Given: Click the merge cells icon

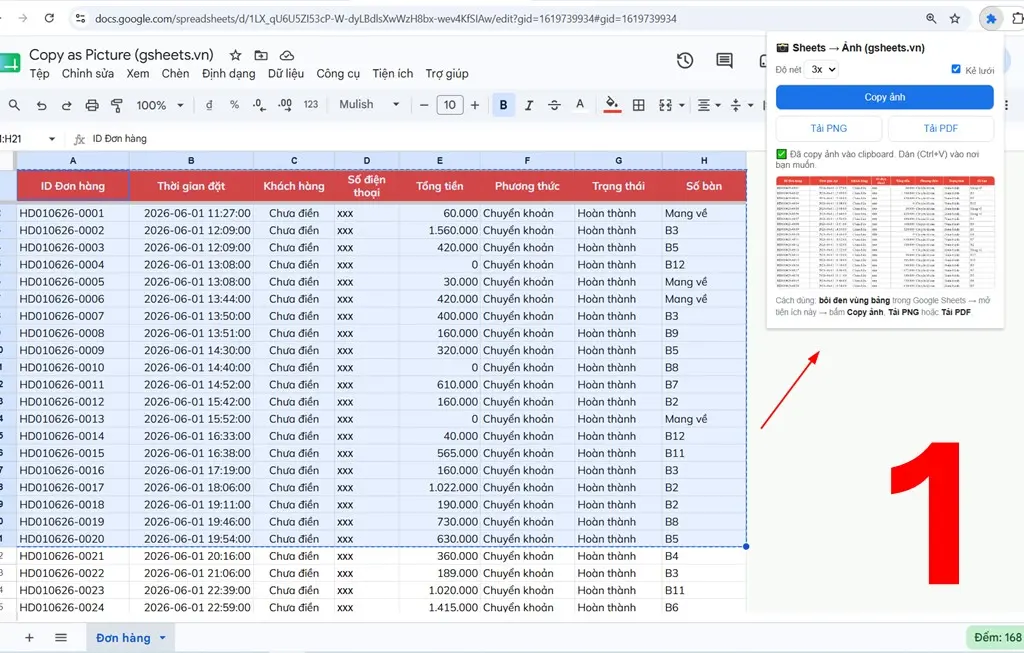Looking at the screenshot, I should [x=665, y=105].
